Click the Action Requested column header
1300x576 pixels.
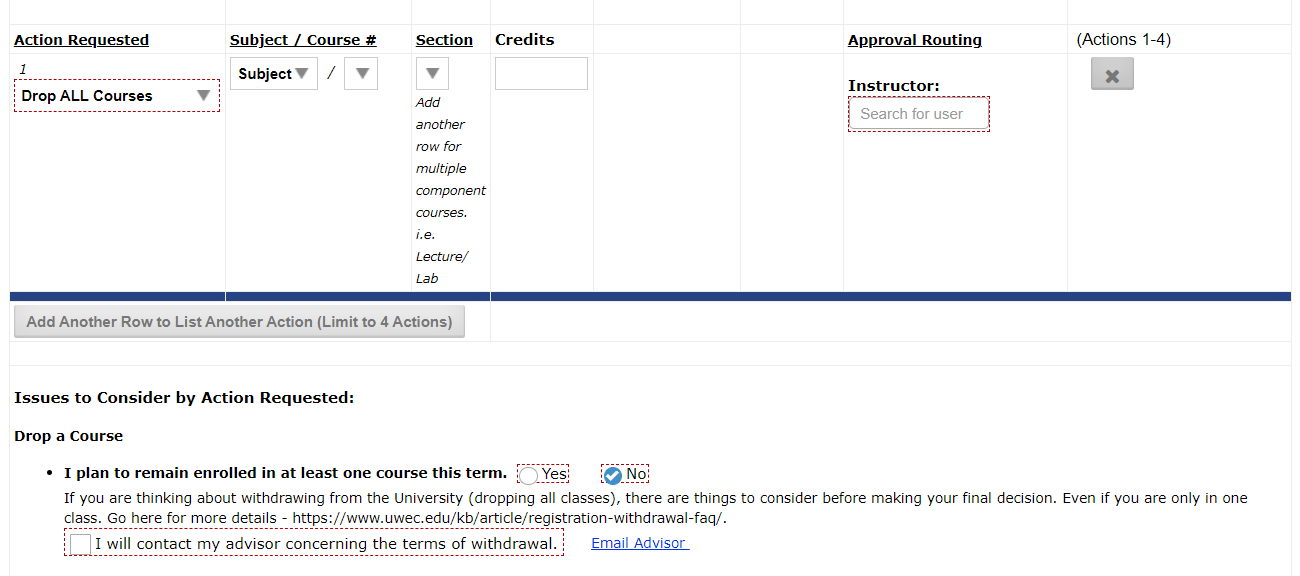(81, 40)
